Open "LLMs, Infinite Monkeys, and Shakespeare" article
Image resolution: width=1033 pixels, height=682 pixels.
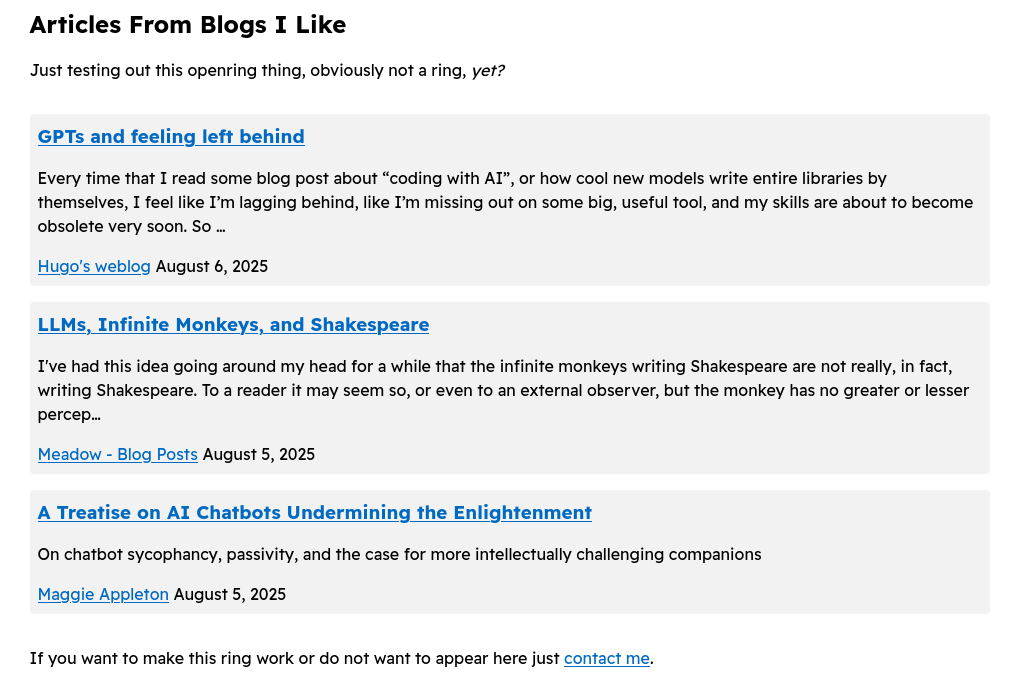[x=233, y=325]
